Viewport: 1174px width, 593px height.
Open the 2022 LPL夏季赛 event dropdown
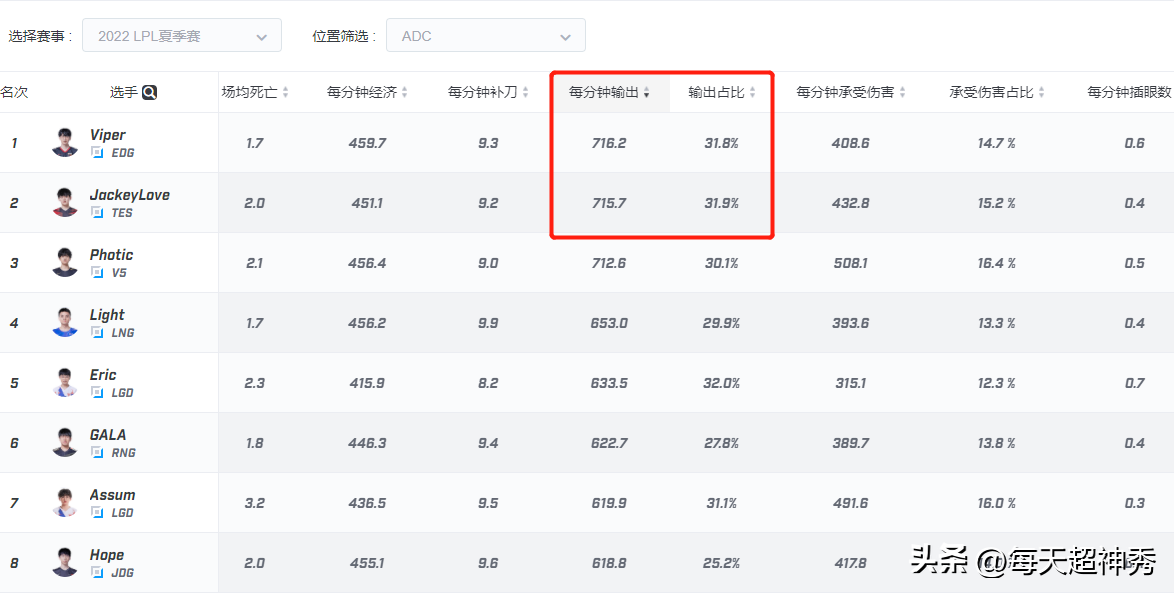(182, 36)
